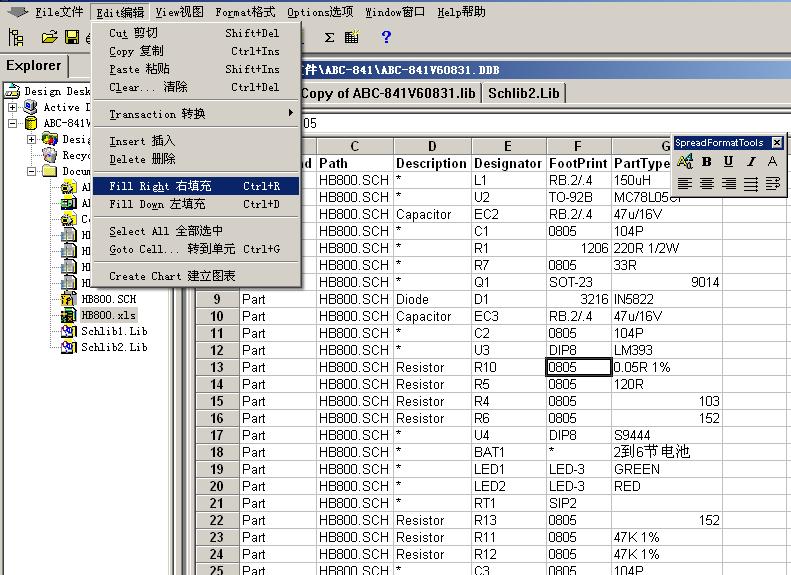Collapse the Documents folder in Explorer tree
Screen dimensions: 791x575
tap(32, 171)
